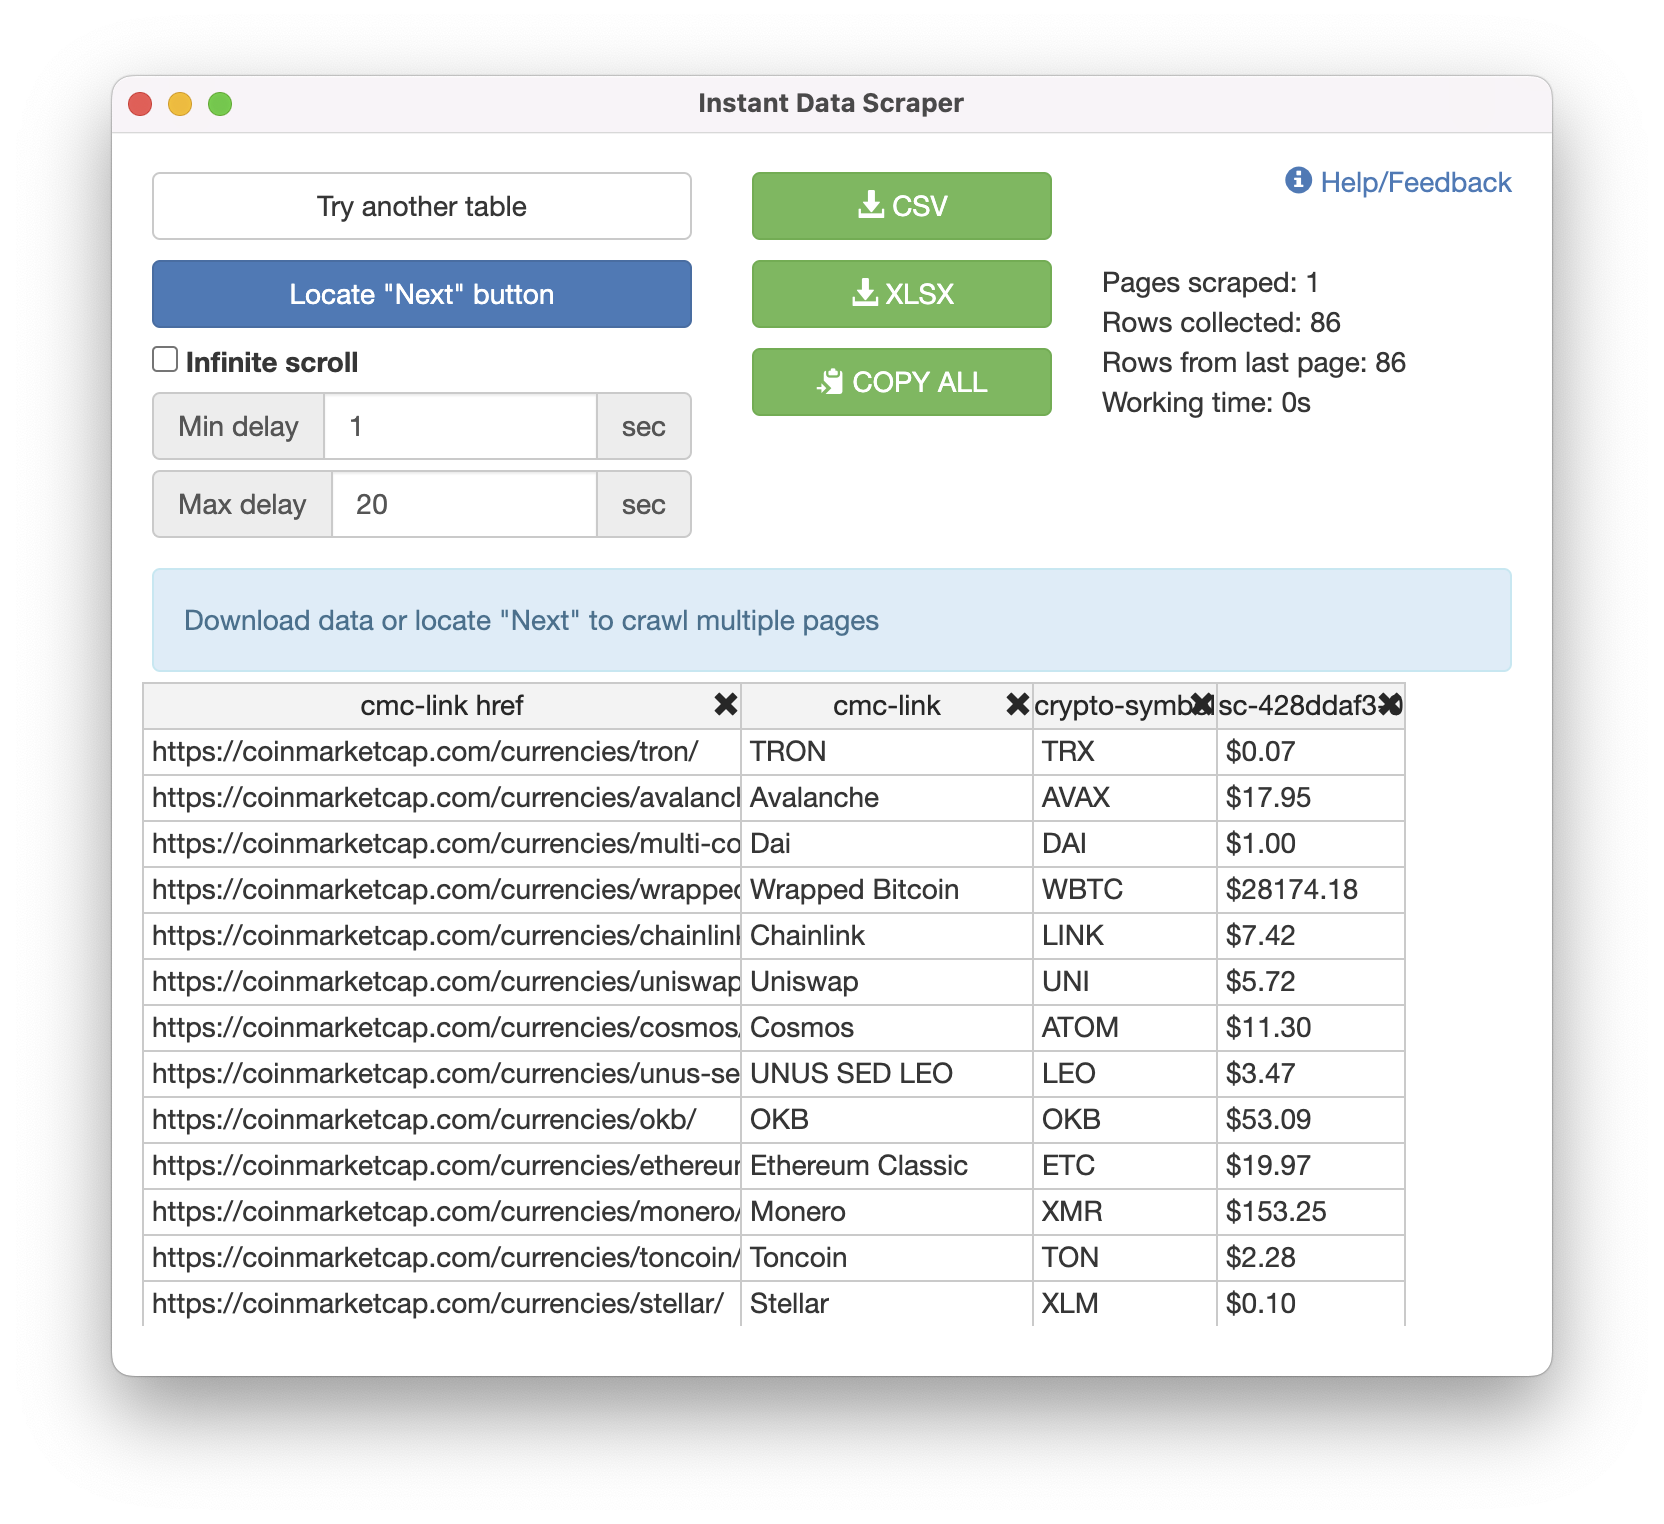Select the $0.10 price cell

click(x=1310, y=1304)
